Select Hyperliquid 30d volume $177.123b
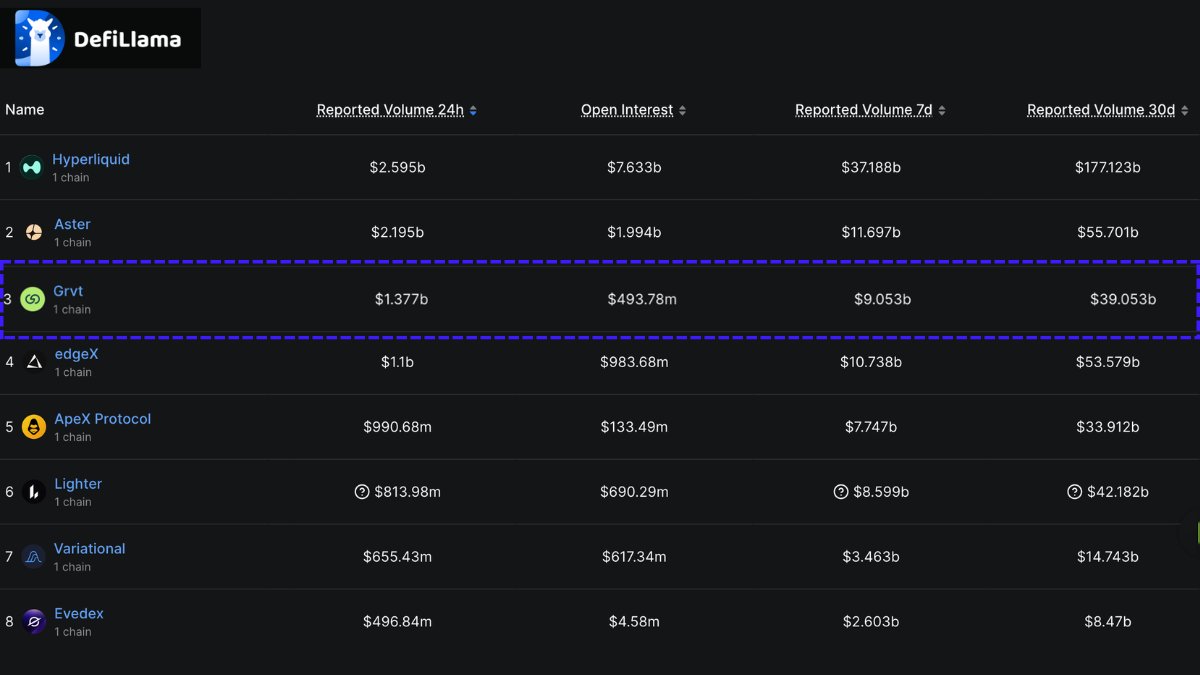Image resolution: width=1200 pixels, height=675 pixels. click(1108, 167)
